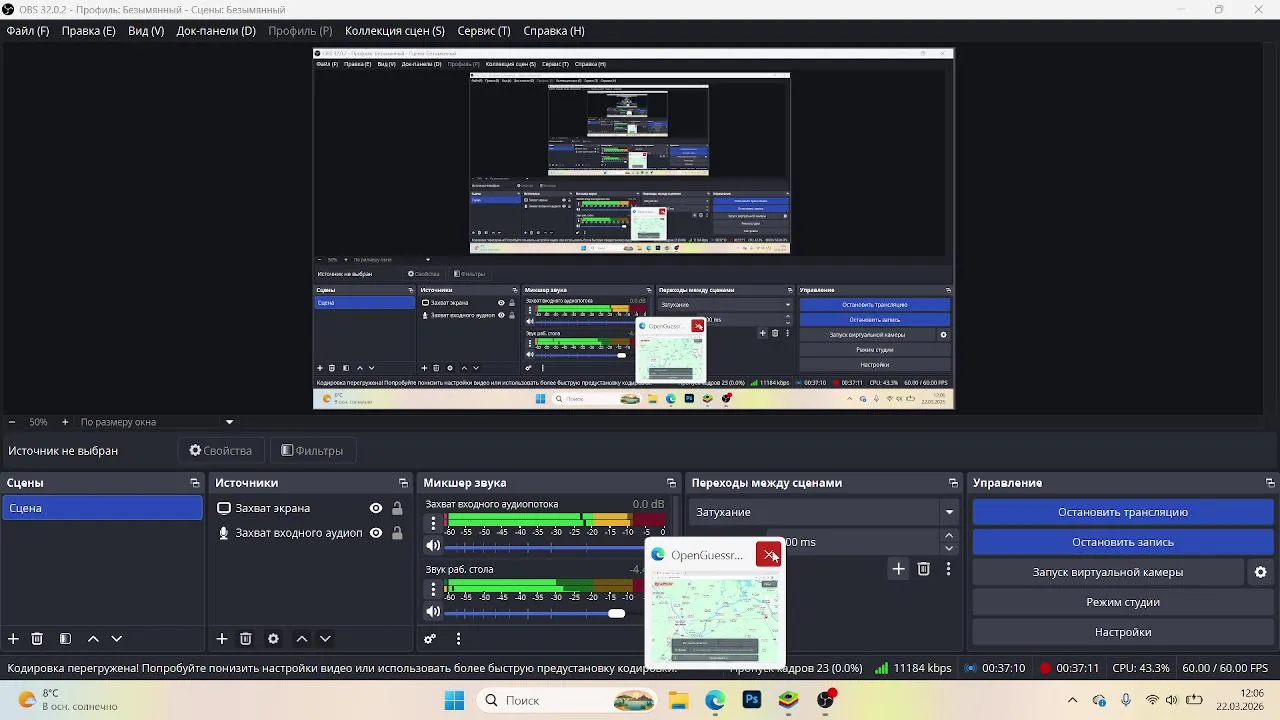This screenshot has width=1280, height=720.
Task: Click Остановить запись button
Action: 1123,542
